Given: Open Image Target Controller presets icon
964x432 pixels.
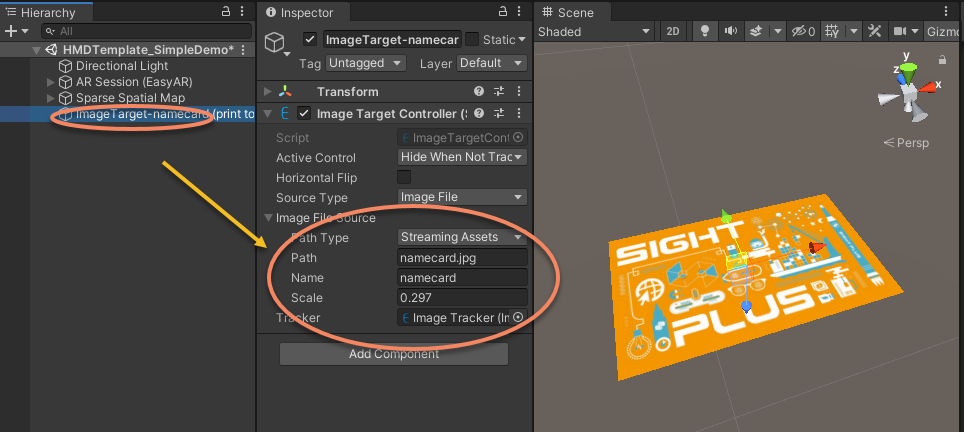Looking at the screenshot, I should point(499,113).
